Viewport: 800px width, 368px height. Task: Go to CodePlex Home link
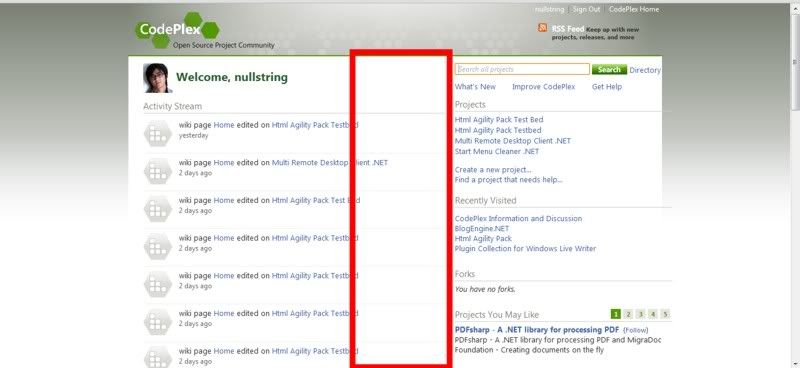coord(634,9)
